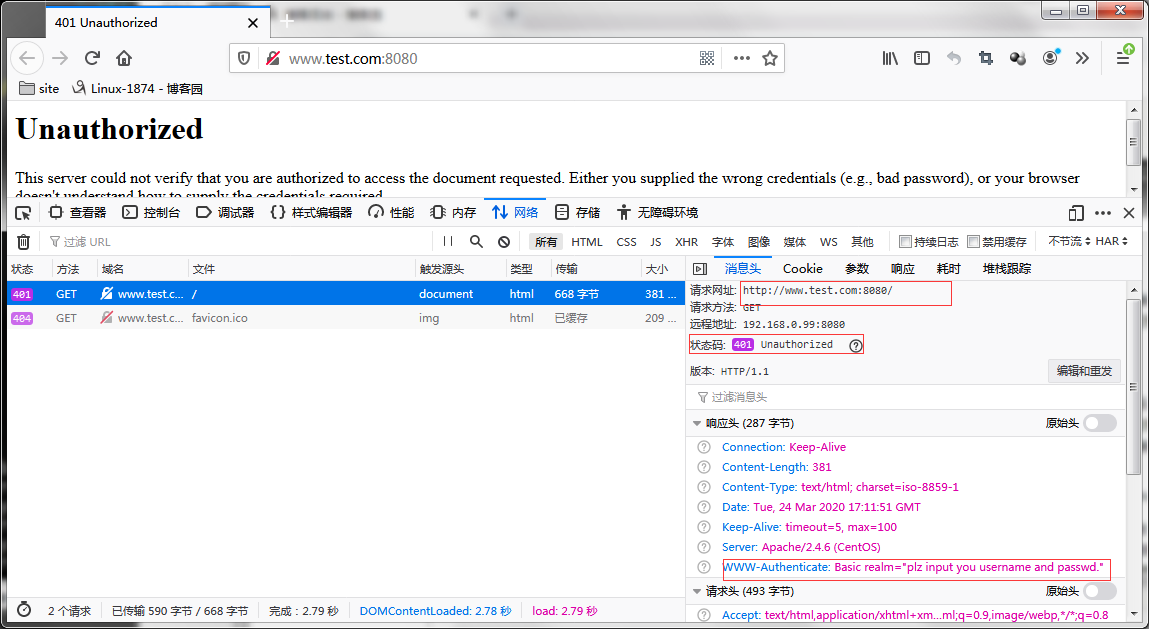This screenshot has height=629, width=1149.
Task: Show 所有 request types
Action: coord(546,242)
